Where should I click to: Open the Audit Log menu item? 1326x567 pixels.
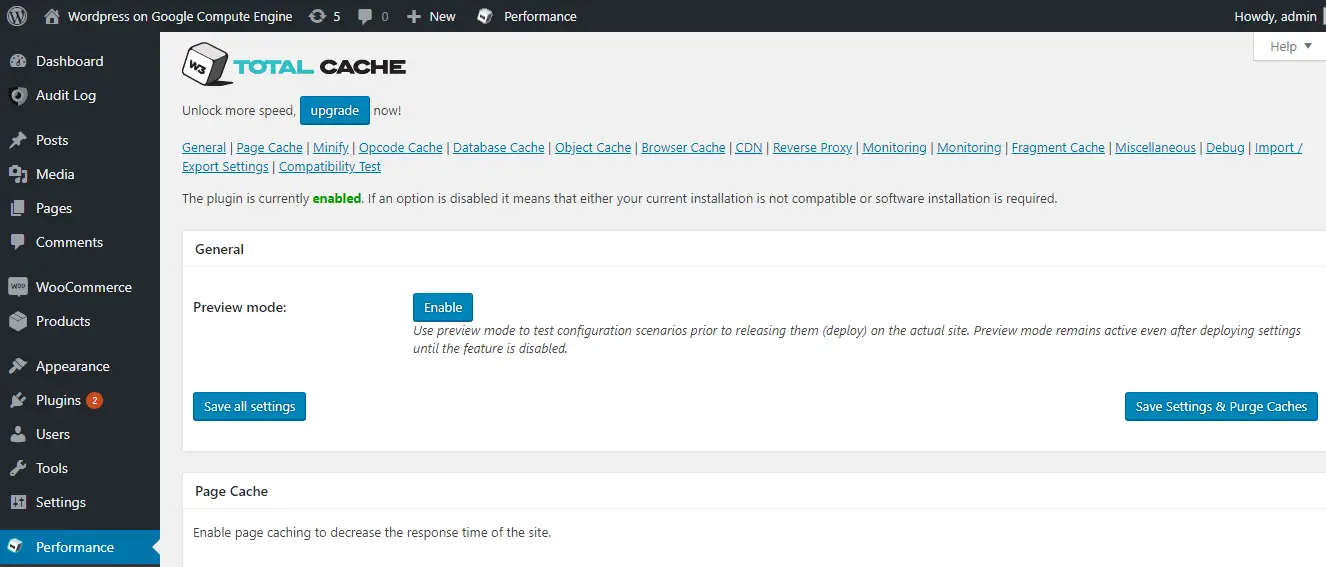pos(80,95)
